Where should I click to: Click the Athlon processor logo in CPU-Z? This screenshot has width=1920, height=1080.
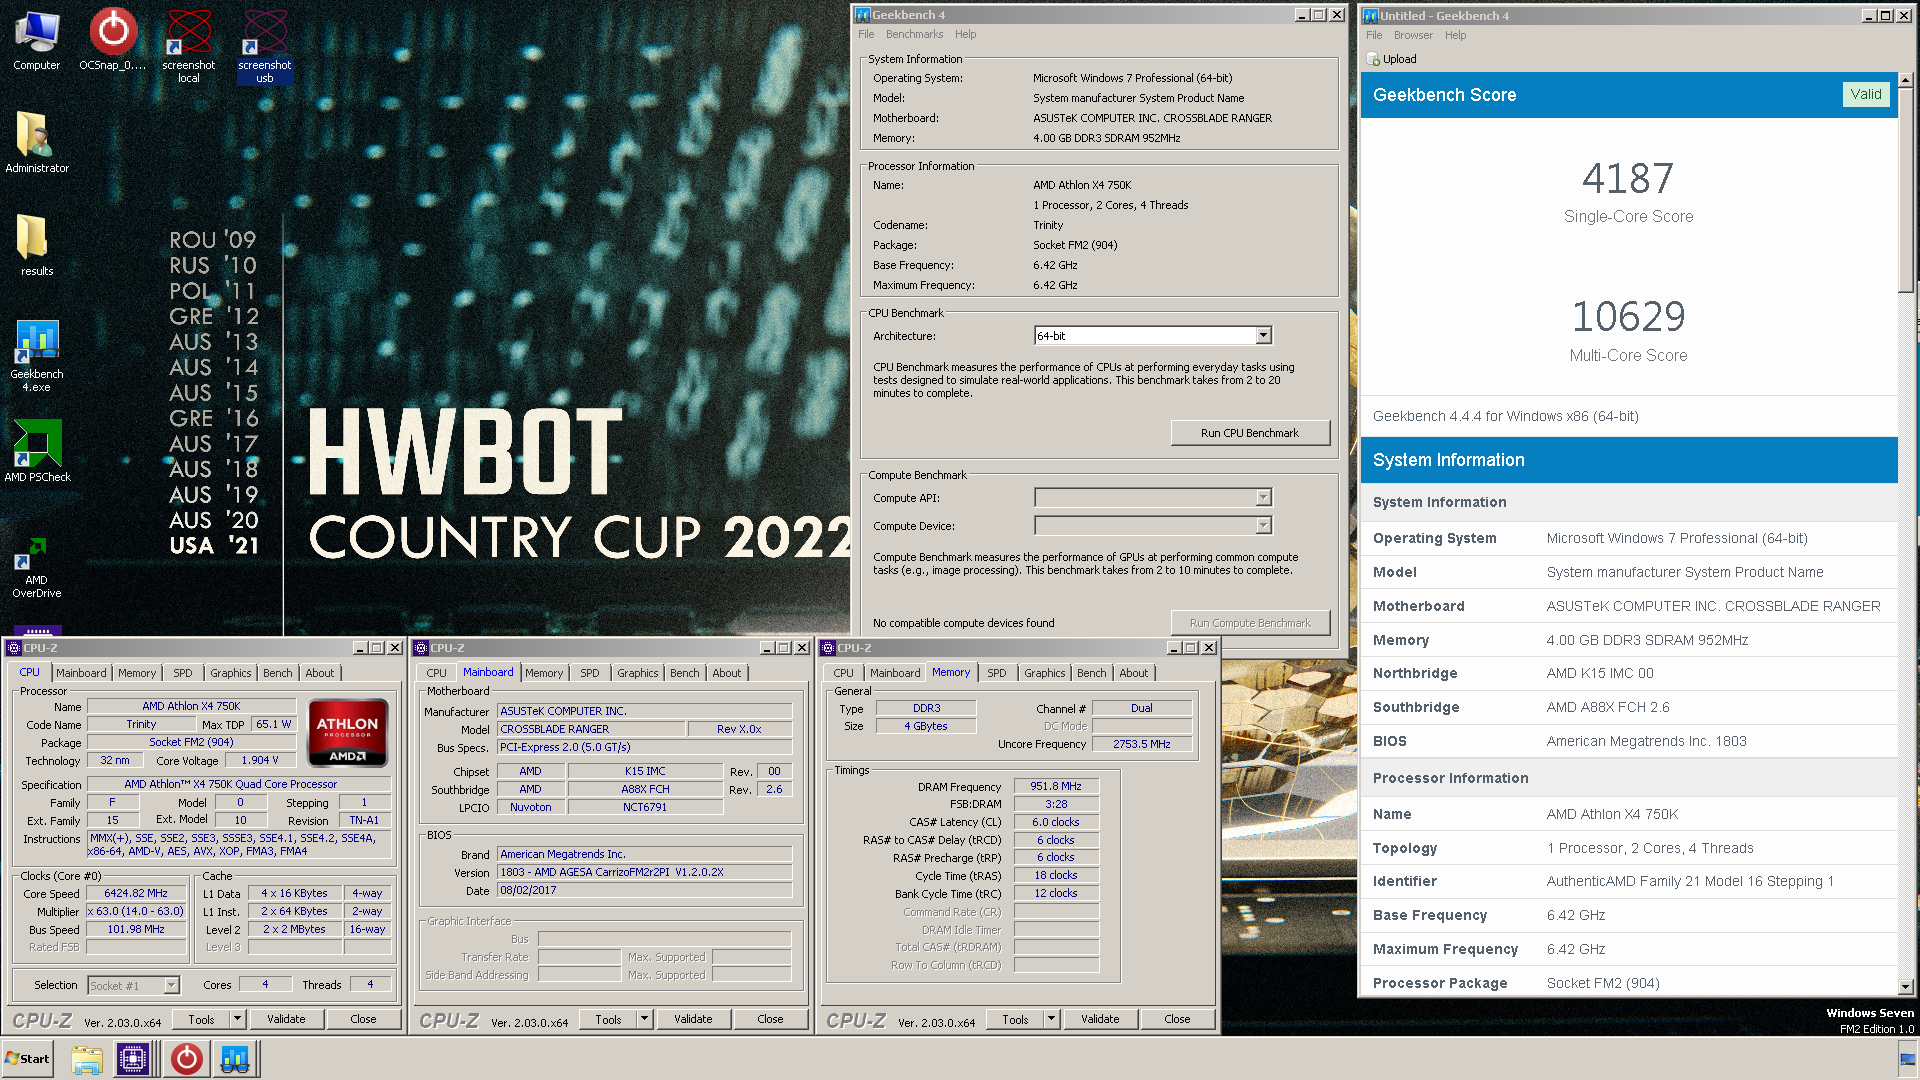347,733
